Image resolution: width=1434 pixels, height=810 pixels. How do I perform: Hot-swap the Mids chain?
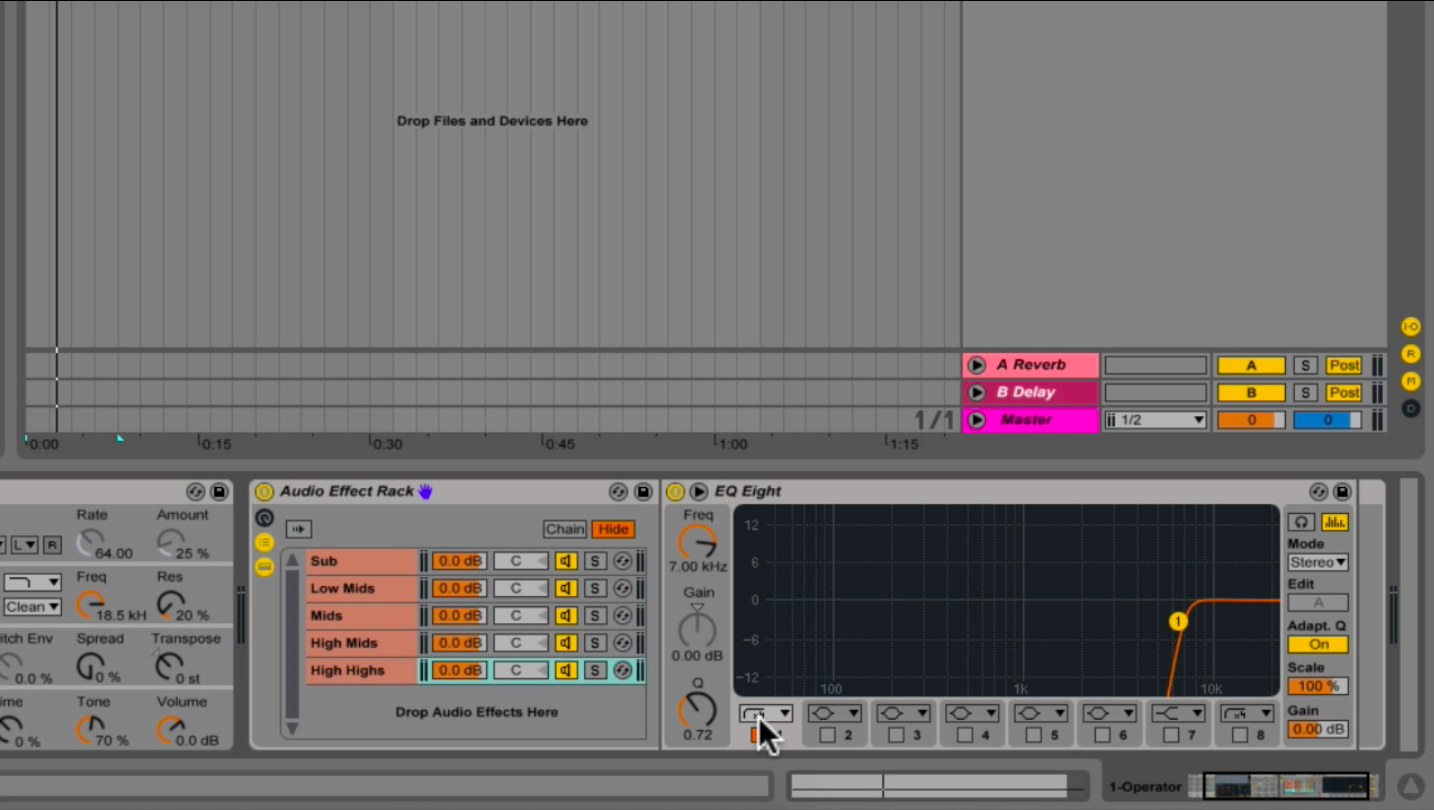click(623, 615)
